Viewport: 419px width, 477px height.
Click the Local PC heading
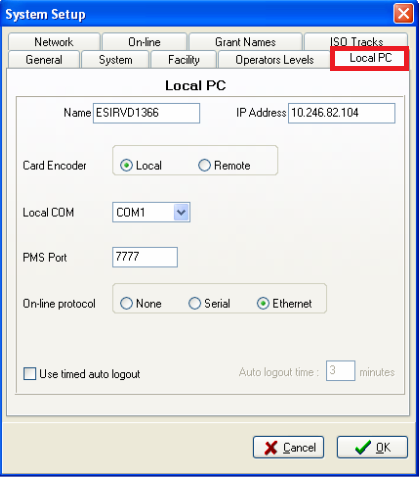pos(196,86)
